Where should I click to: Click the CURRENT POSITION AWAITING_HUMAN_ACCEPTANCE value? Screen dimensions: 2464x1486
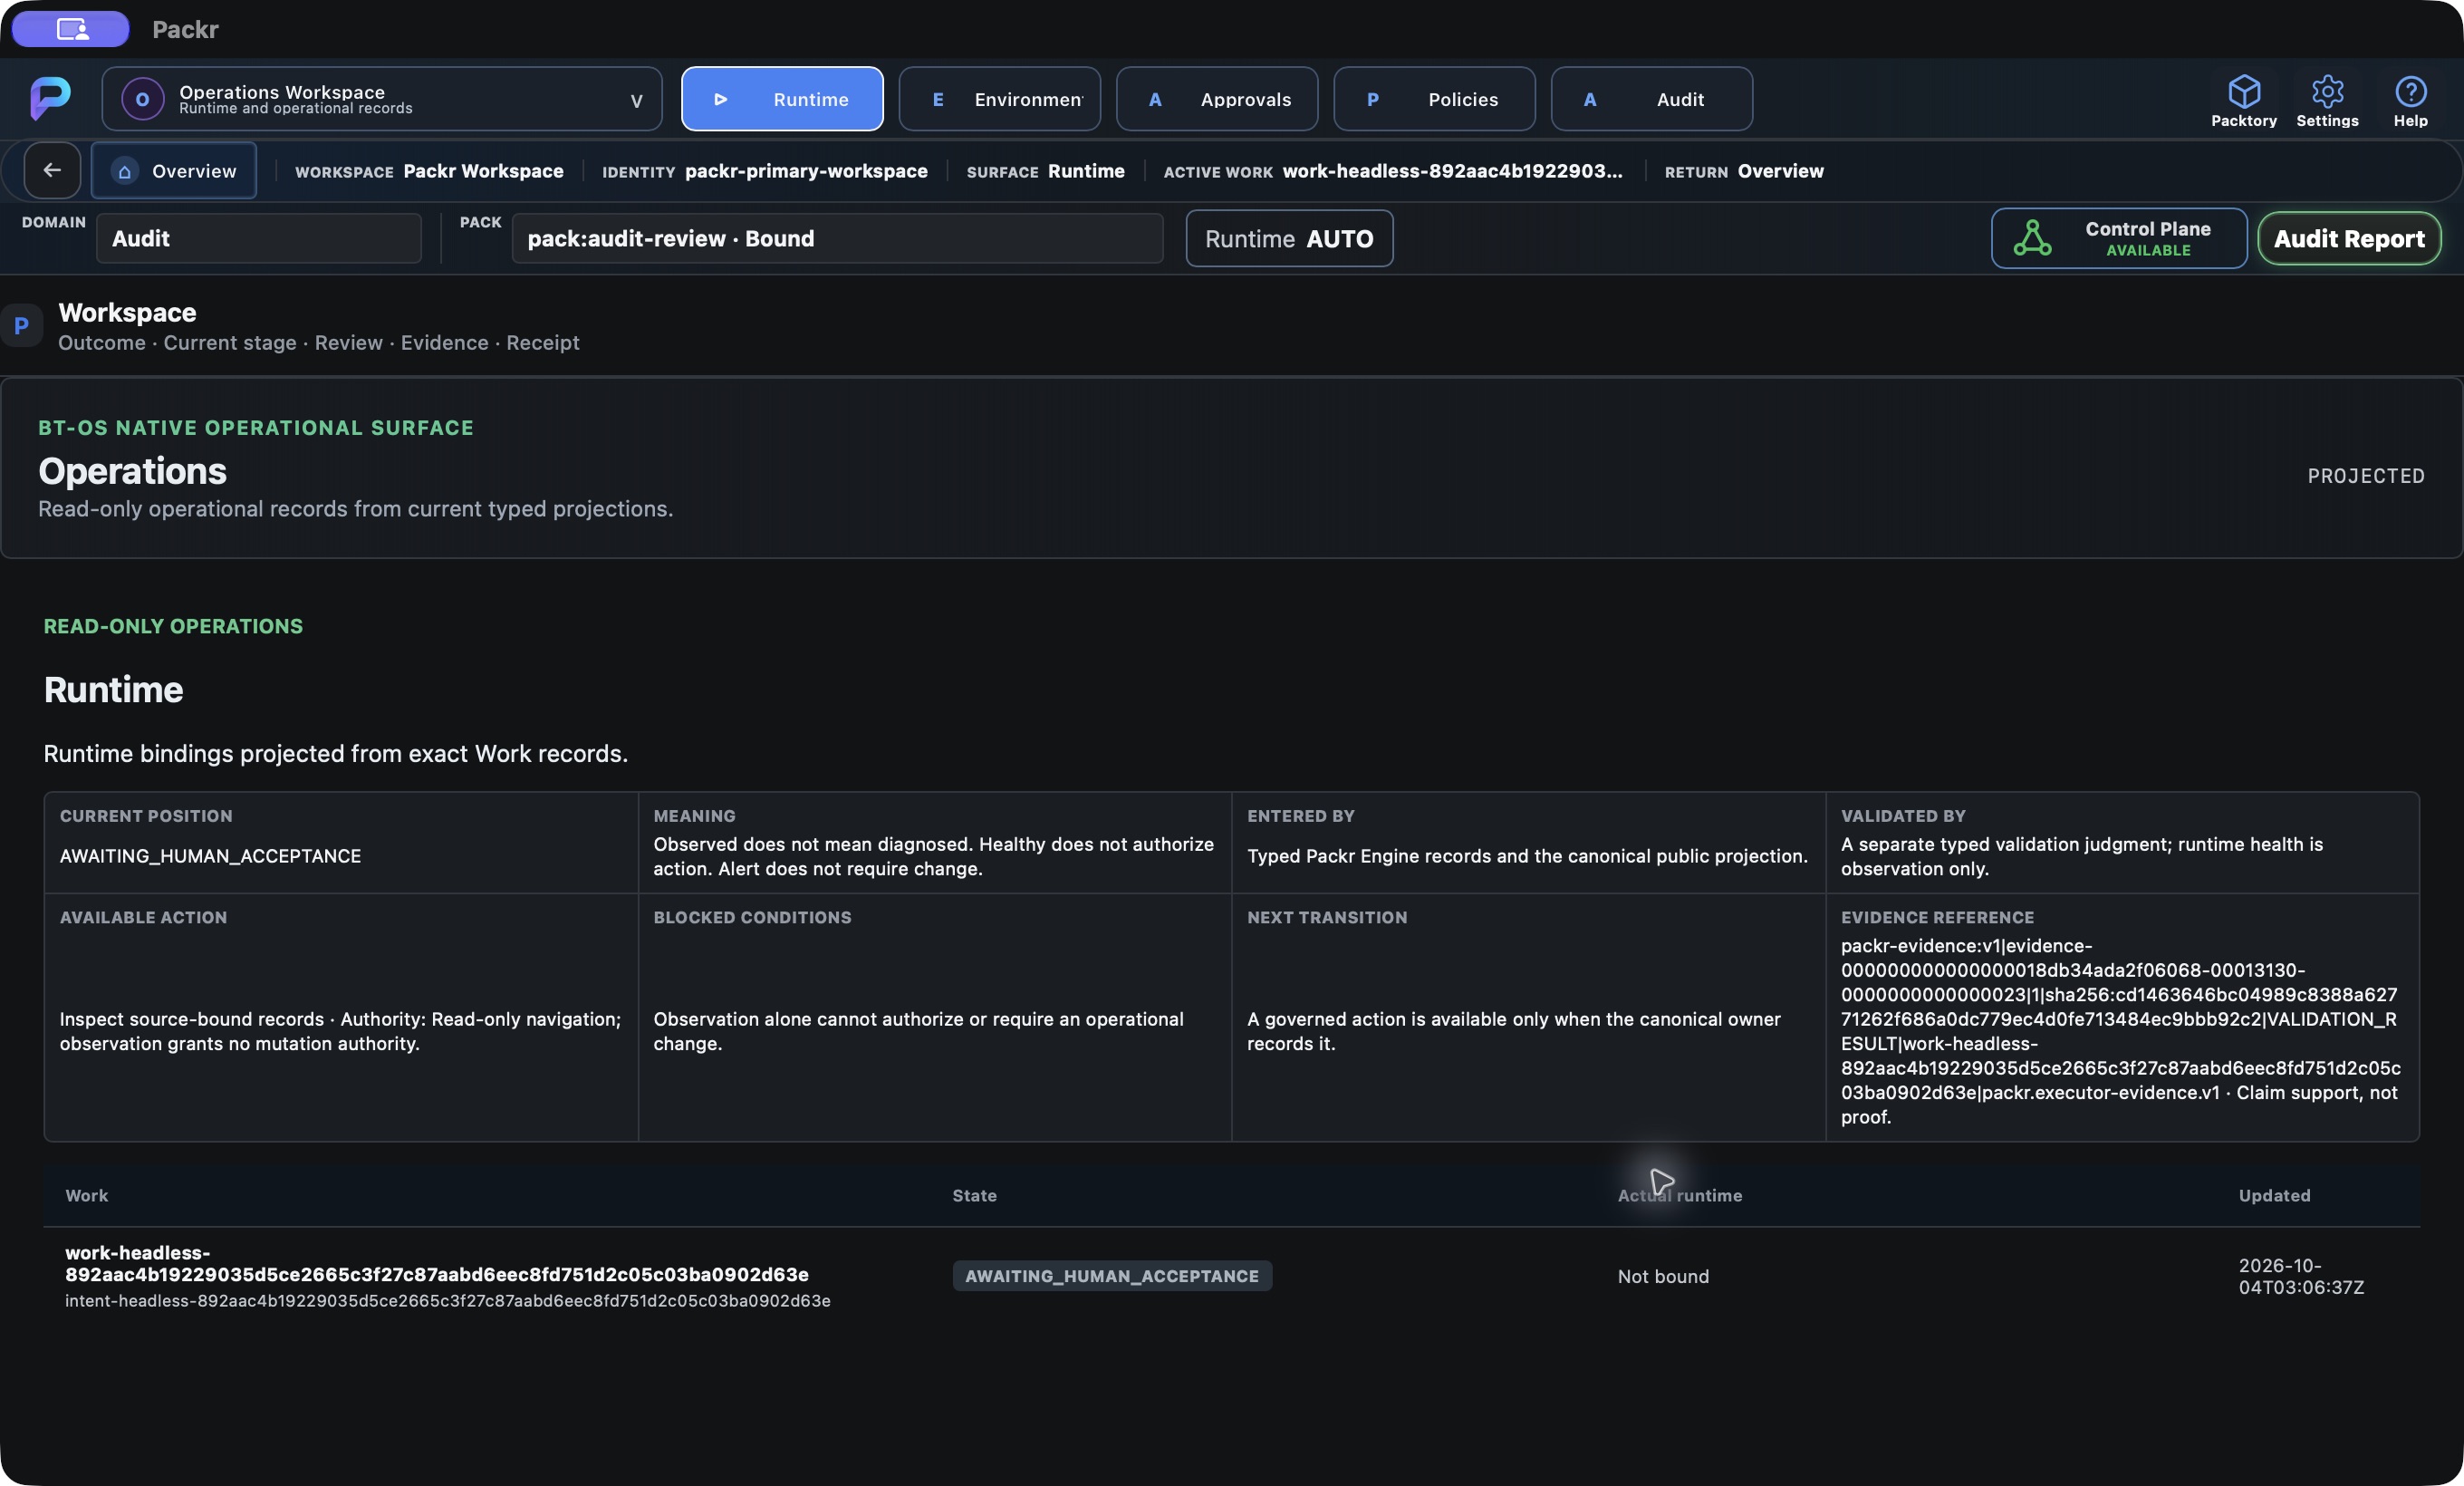click(210, 856)
